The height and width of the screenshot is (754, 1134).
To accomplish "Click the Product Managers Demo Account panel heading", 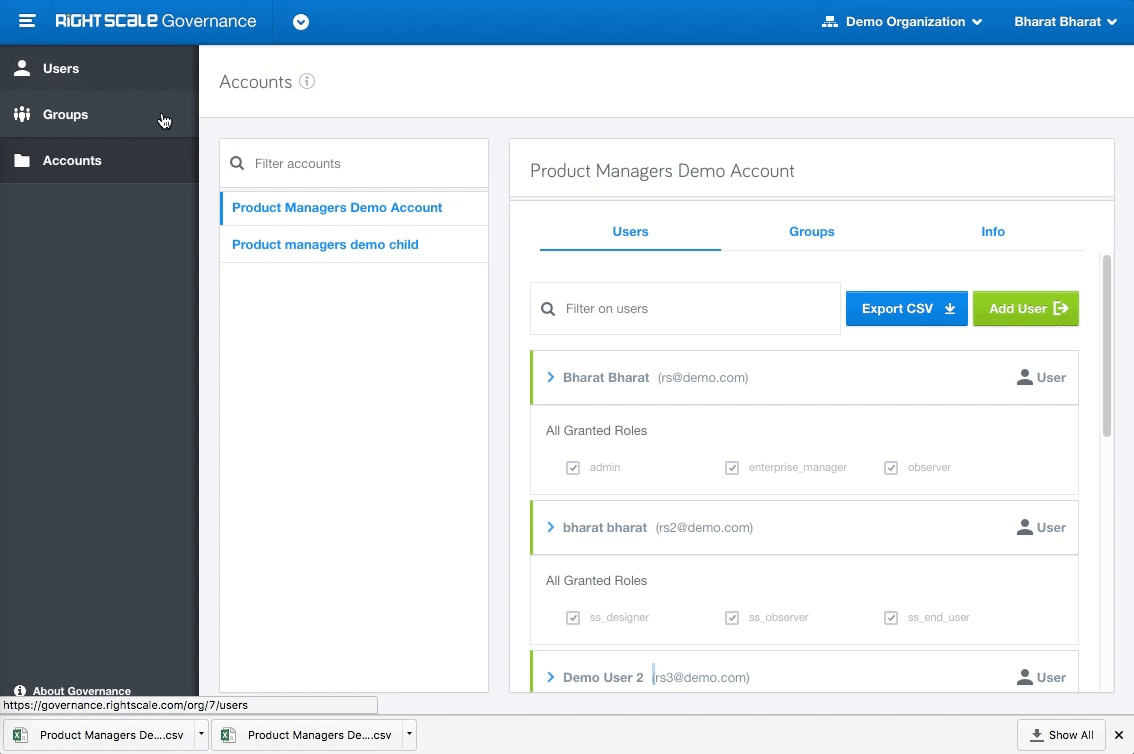I will pos(662,171).
